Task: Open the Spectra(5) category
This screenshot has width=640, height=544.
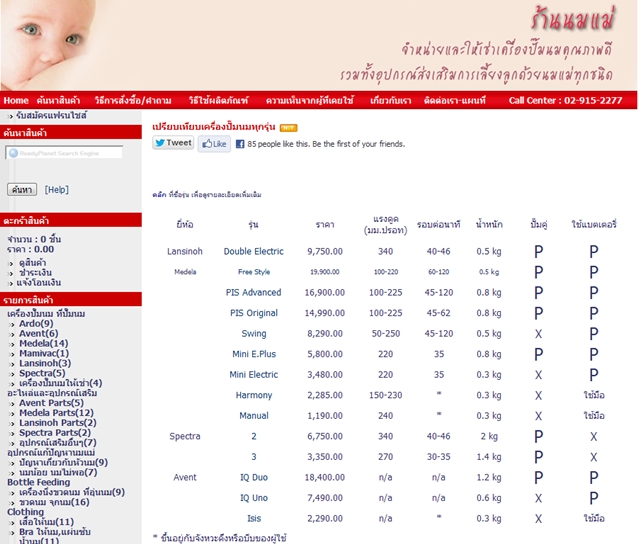Action: pos(42,373)
